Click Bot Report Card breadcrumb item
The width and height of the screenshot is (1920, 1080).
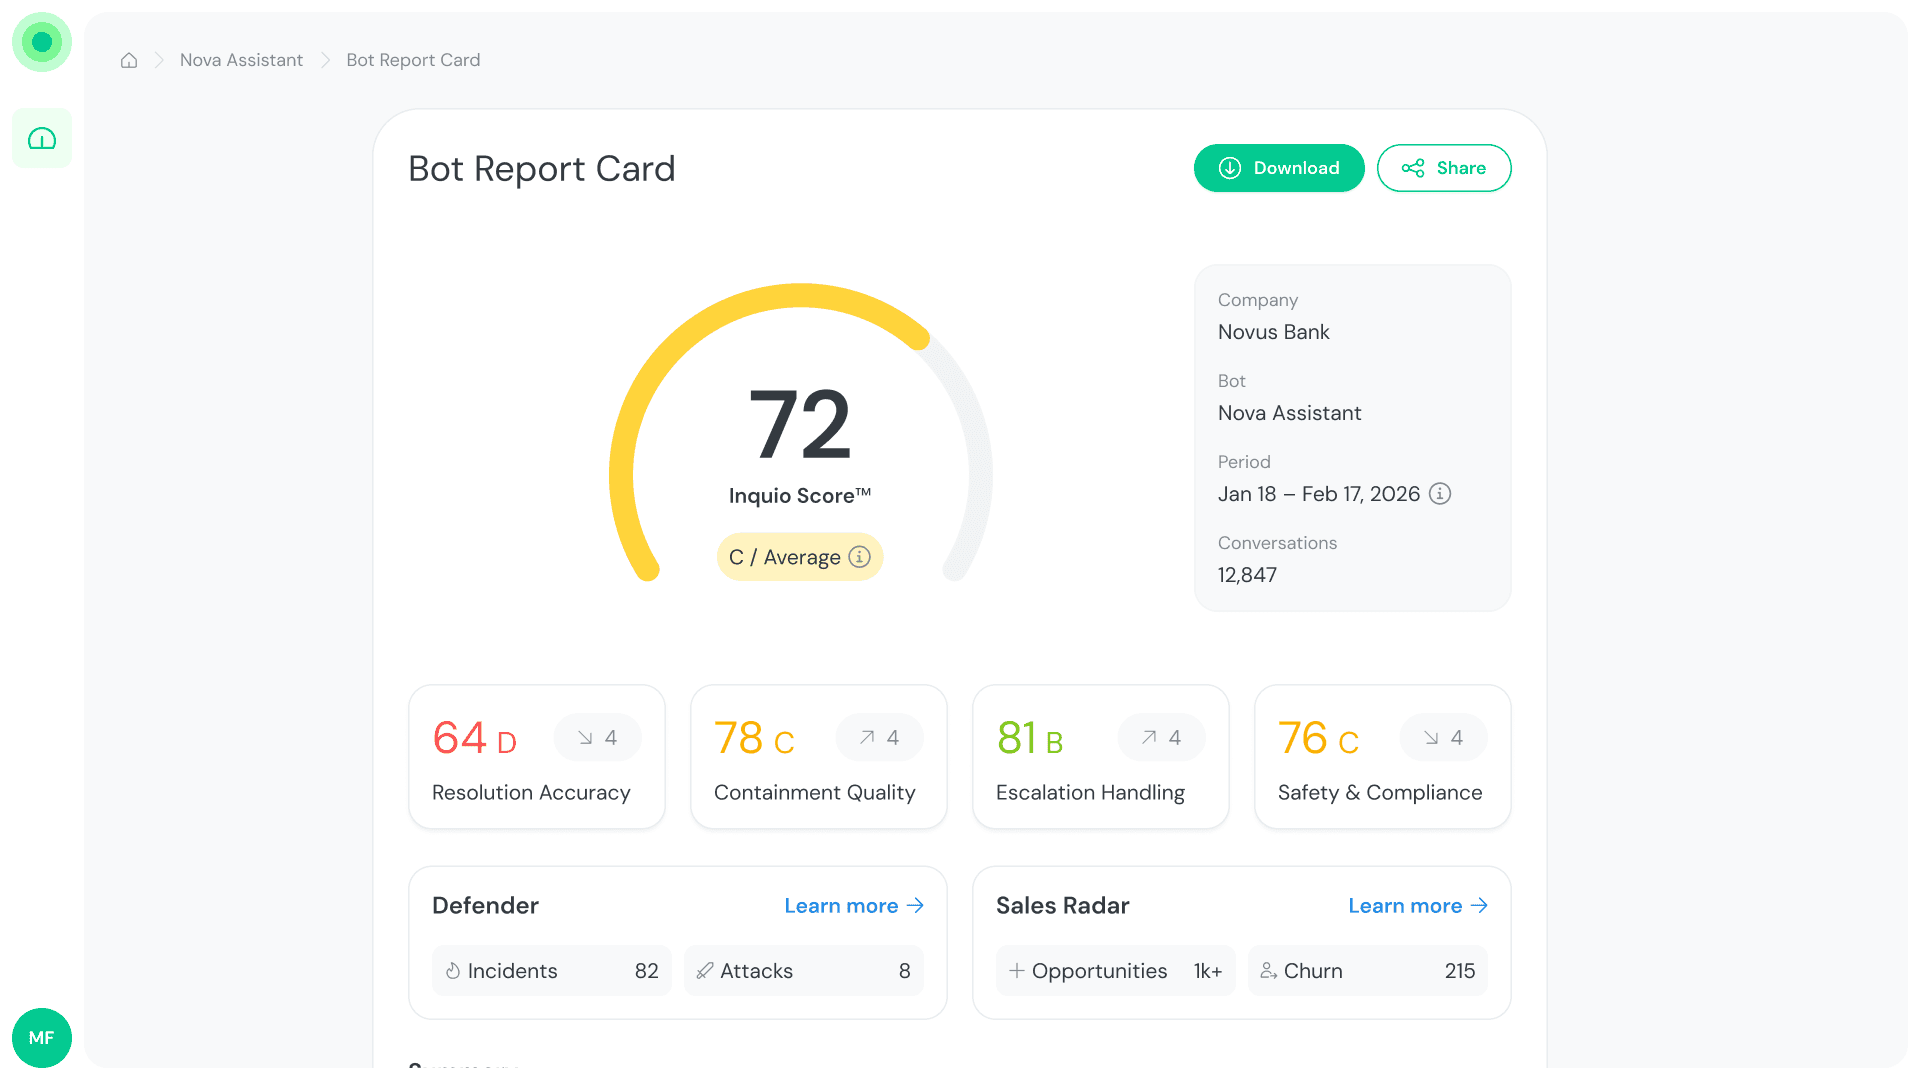413,60
